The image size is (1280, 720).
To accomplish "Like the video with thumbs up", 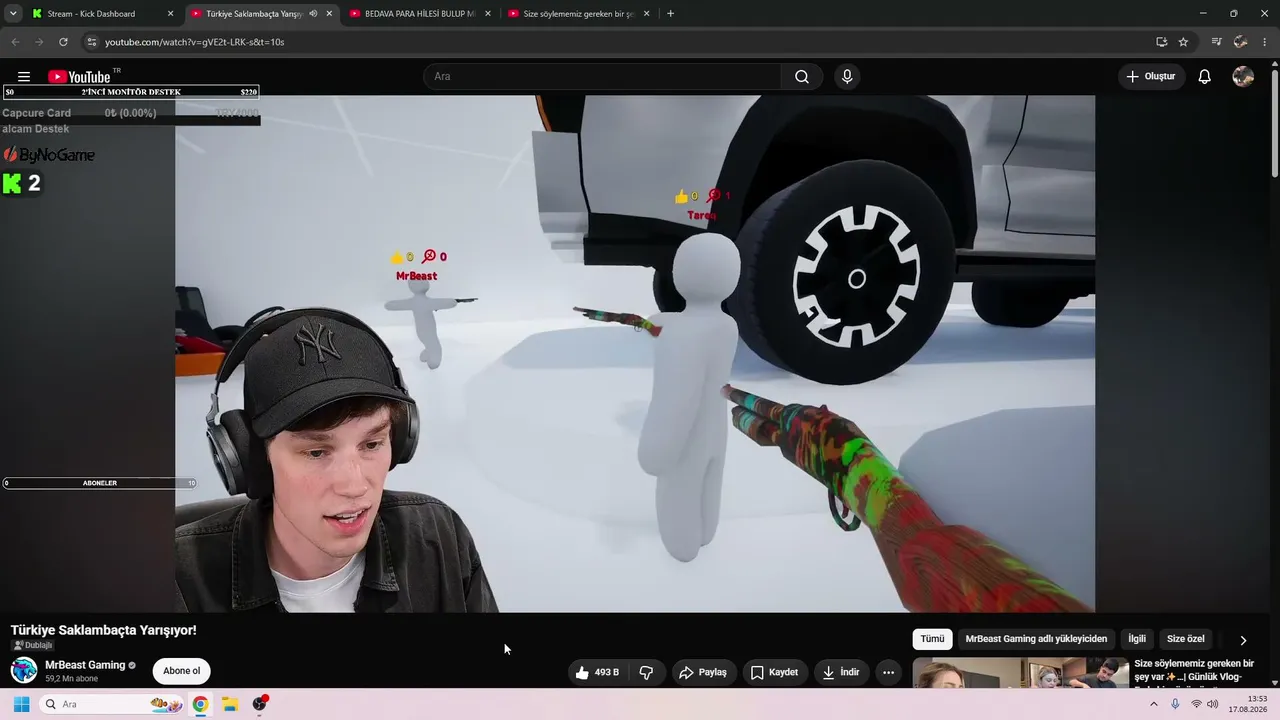I will pos(597,672).
